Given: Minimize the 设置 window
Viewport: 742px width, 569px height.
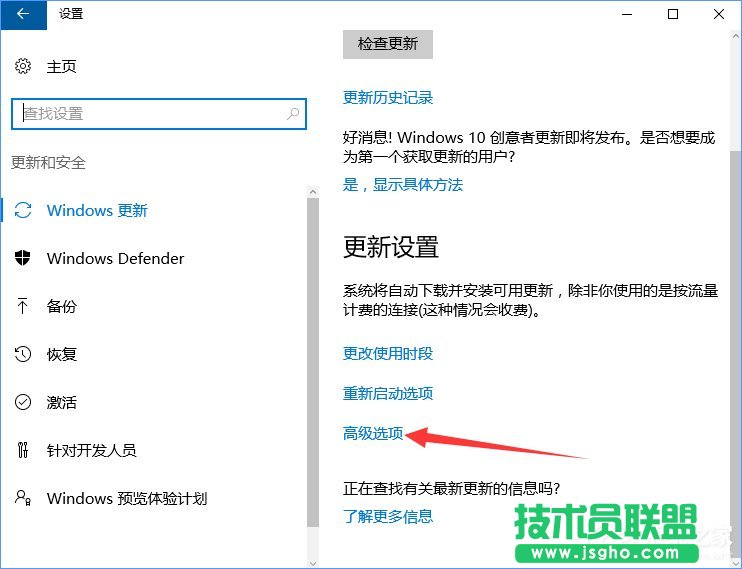Looking at the screenshot, I should [x=627, y=14].
